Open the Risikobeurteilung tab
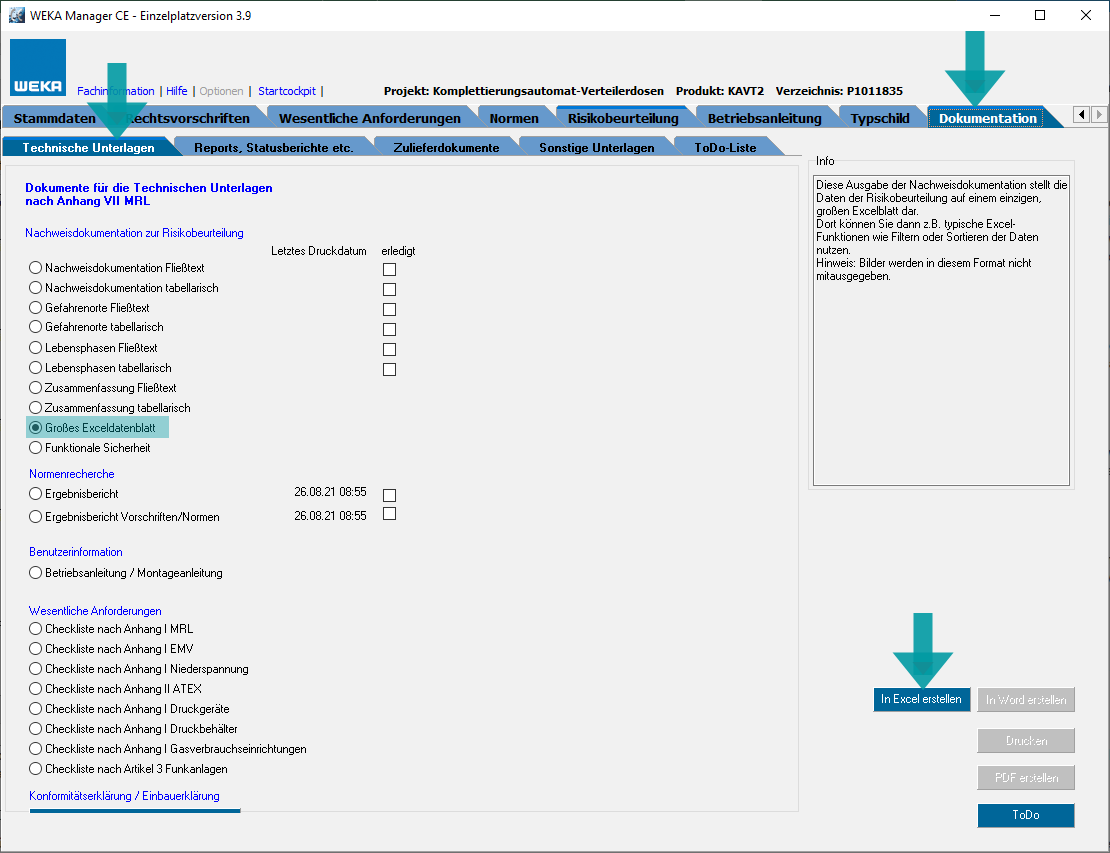1110x853 pixels. [x=622, y=118]
